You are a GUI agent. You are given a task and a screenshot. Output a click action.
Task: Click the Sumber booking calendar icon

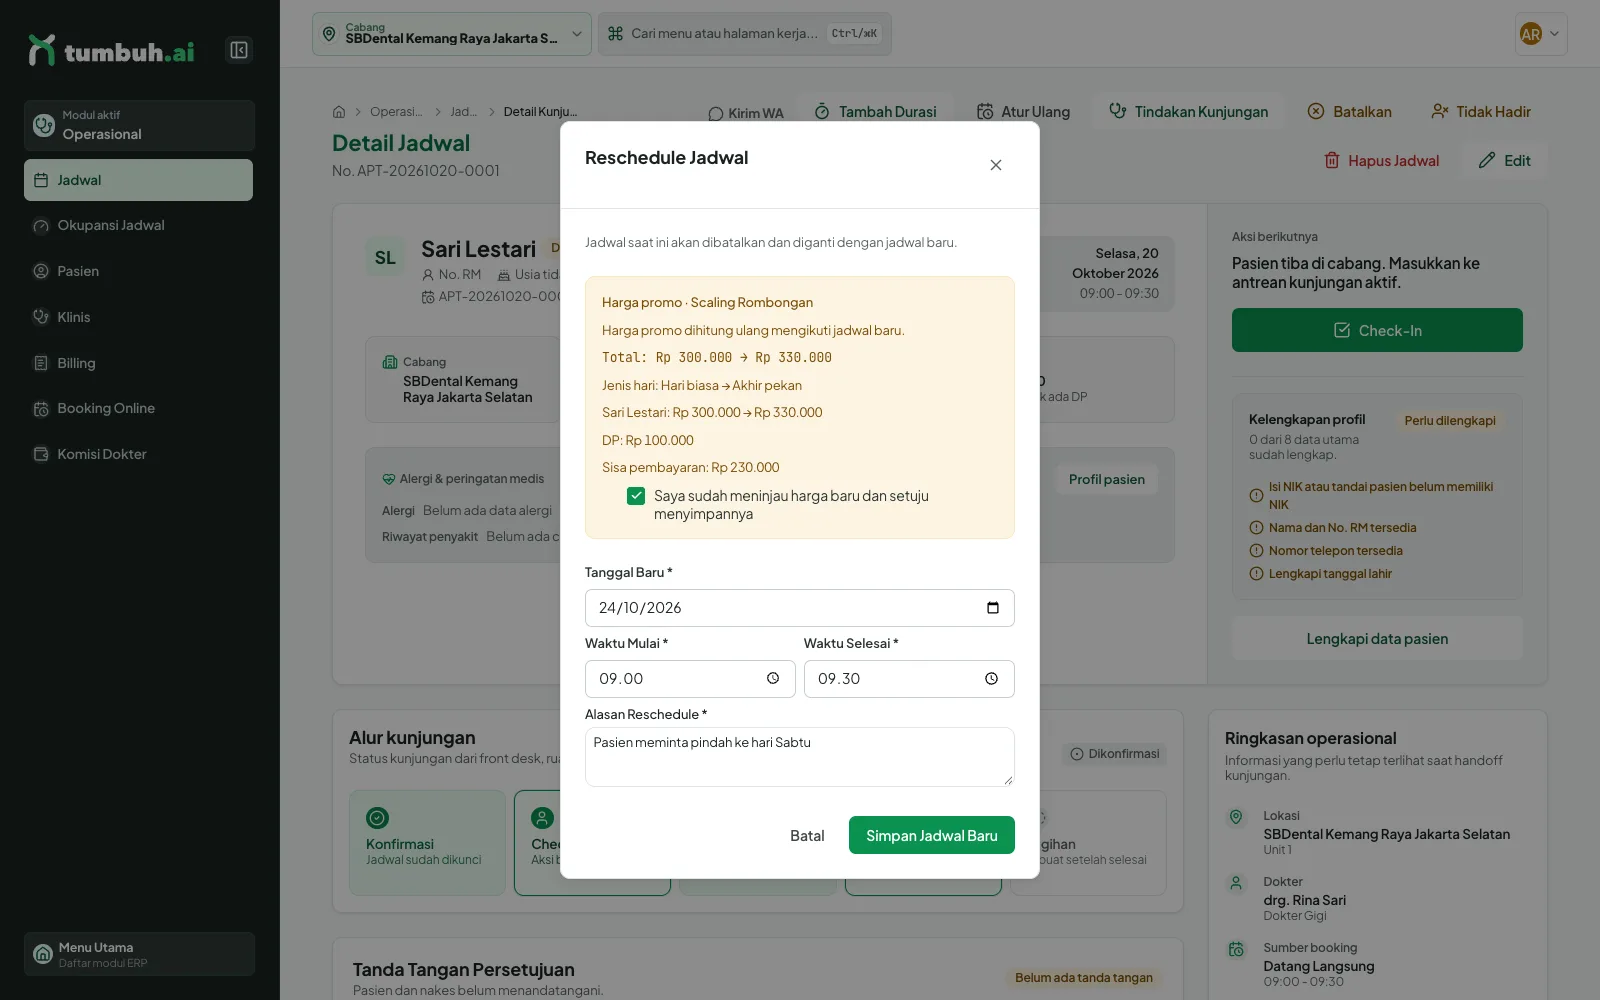click(1236, 949)
